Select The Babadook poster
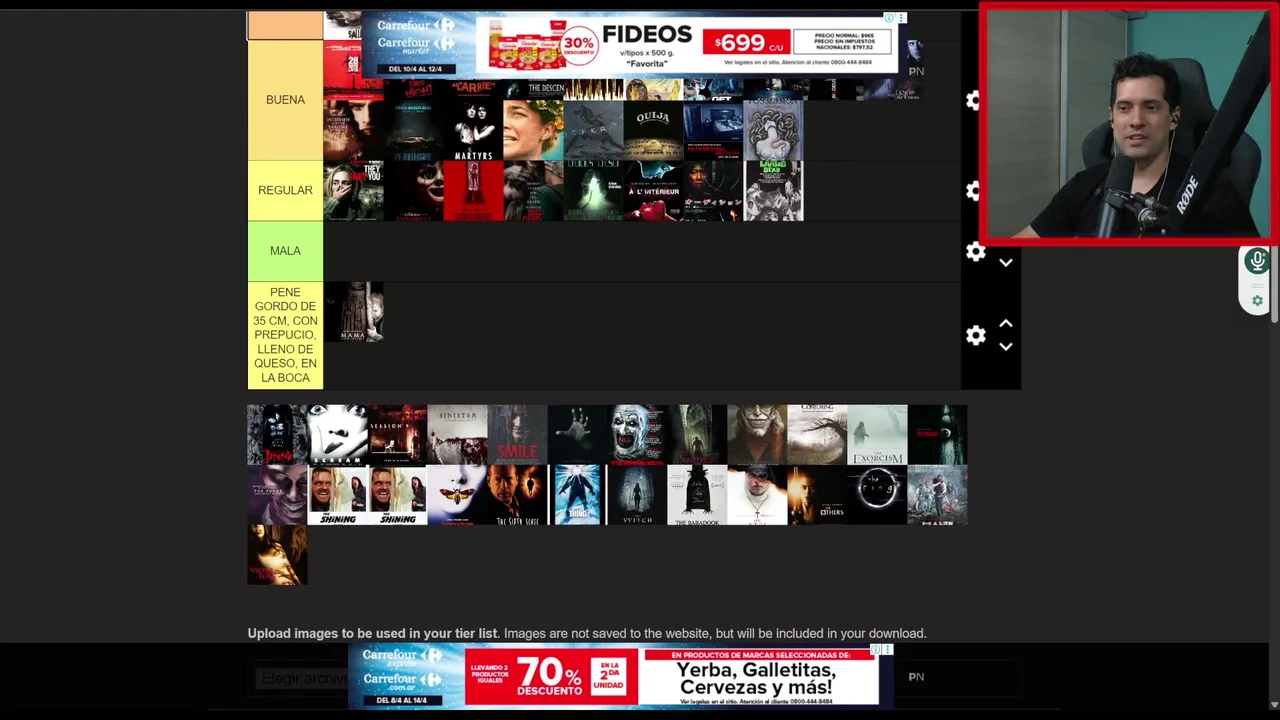 tap(697, 495)
